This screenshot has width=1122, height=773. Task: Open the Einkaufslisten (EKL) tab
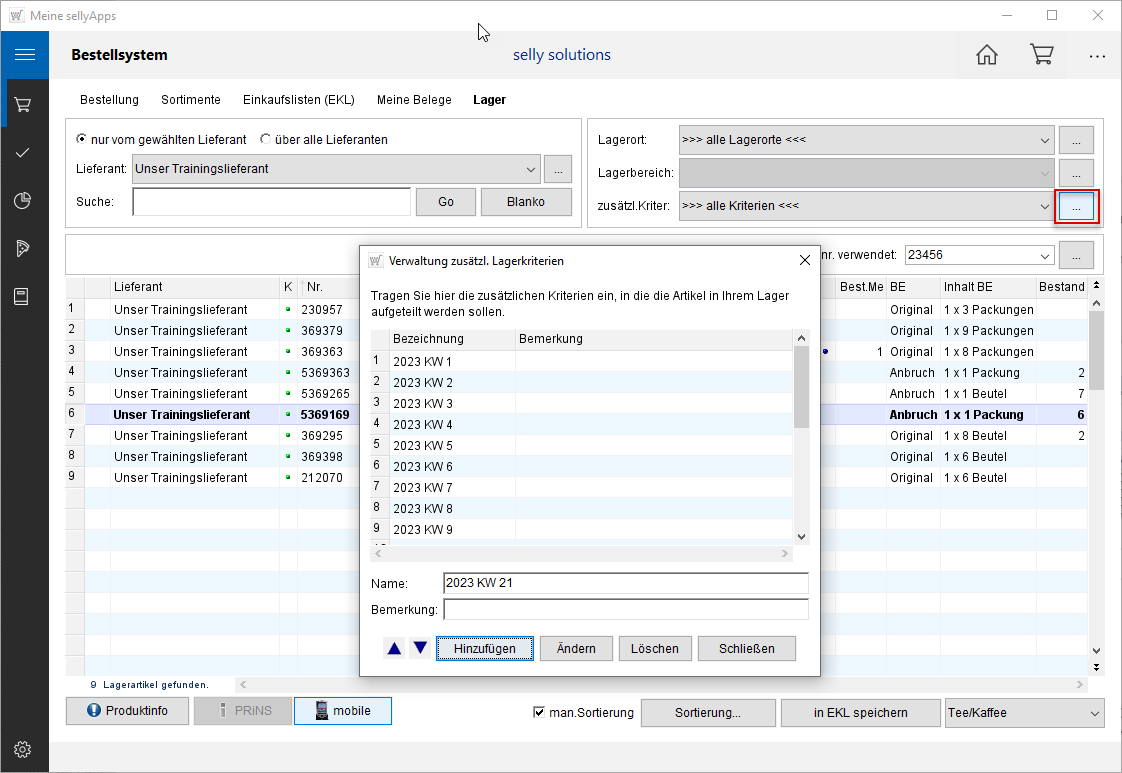click(x=298, y=100)
